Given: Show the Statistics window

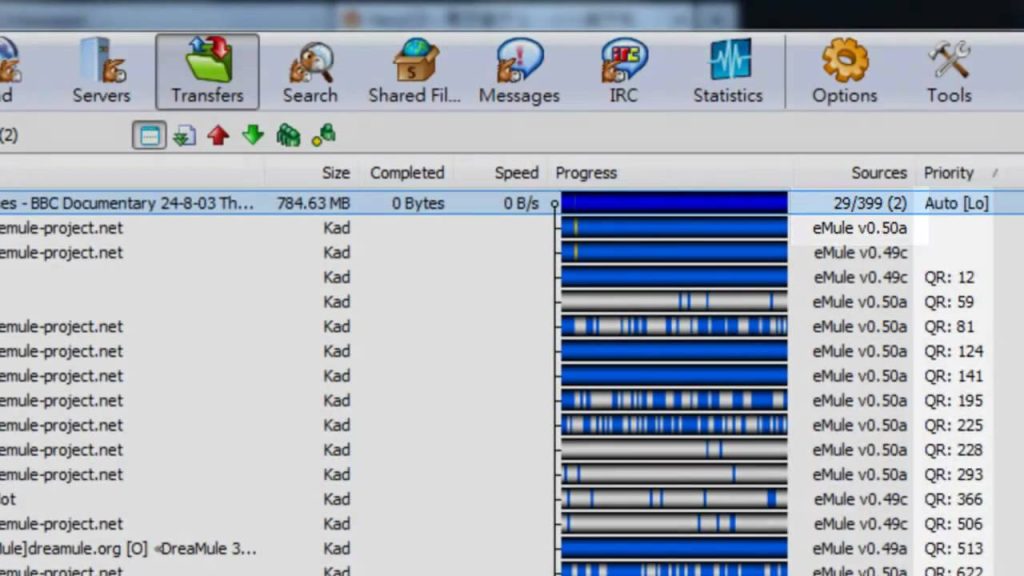Looking at the screenshot, I should point(728,72).
